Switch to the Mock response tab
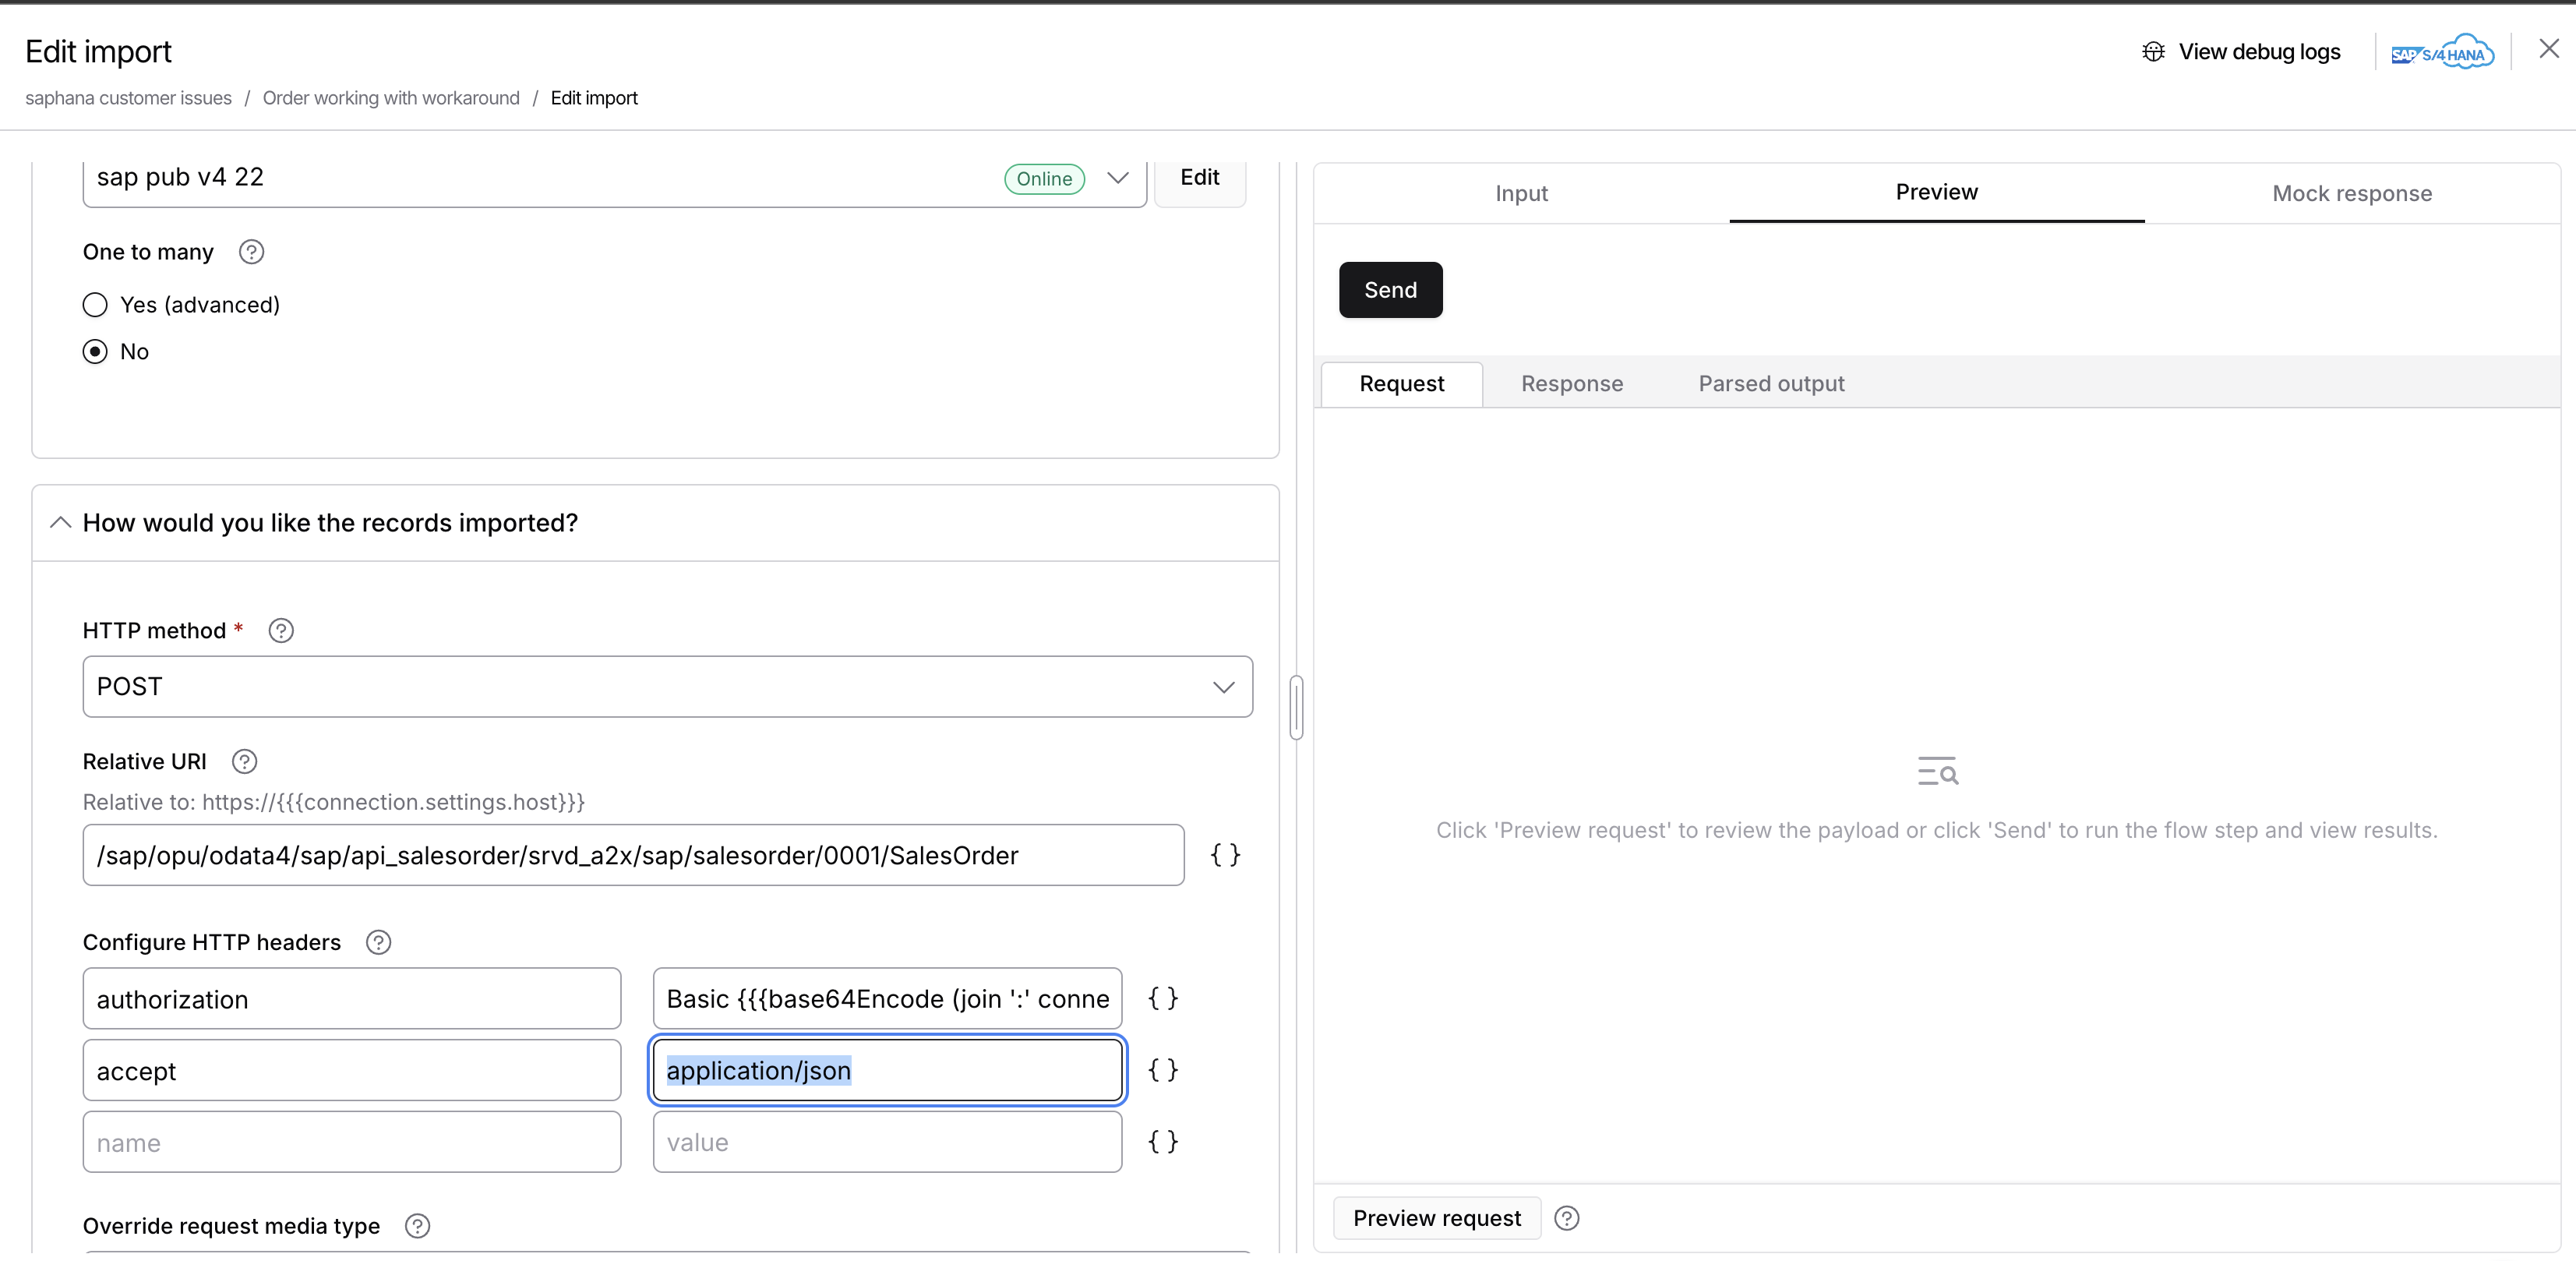This screenshot has height=1261, width=2576. click(2352, 193)
